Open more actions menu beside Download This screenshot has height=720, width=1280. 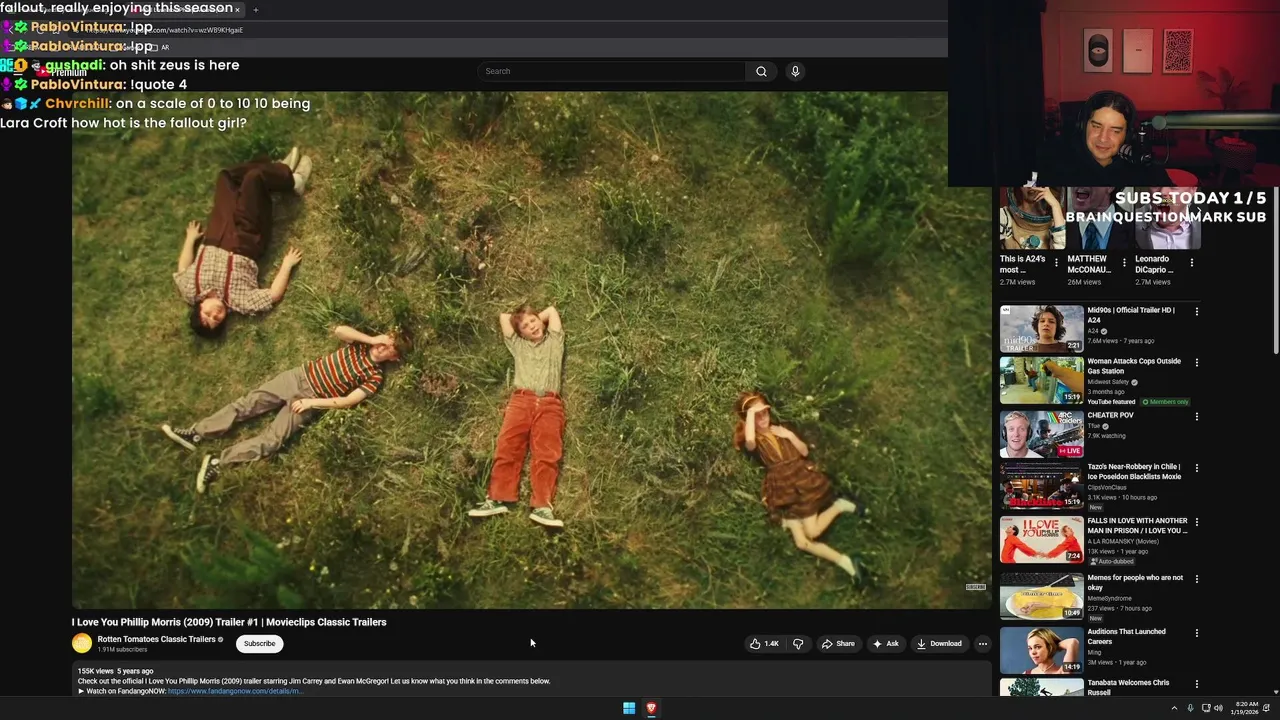983,644
